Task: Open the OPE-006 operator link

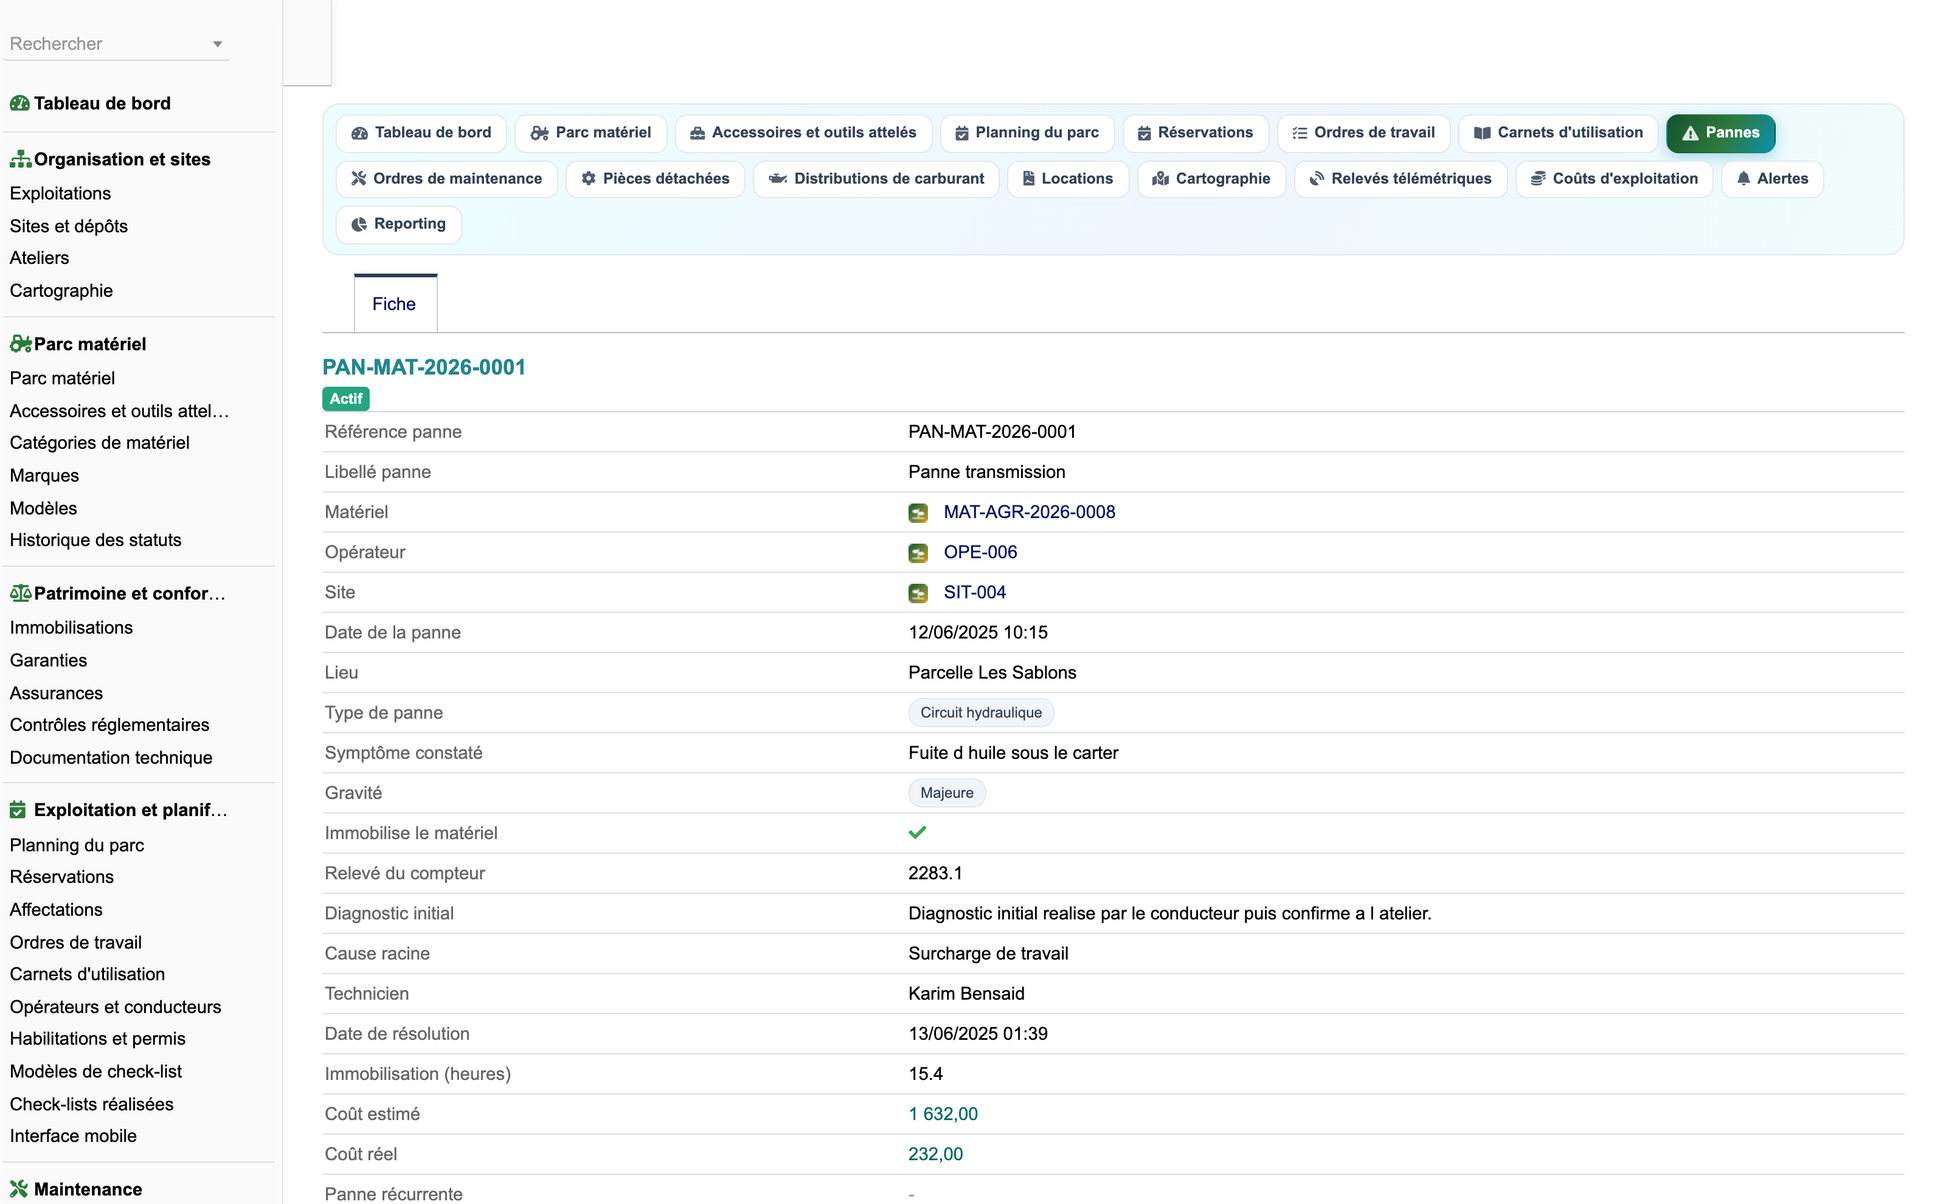Action: (x=980, y=552)
